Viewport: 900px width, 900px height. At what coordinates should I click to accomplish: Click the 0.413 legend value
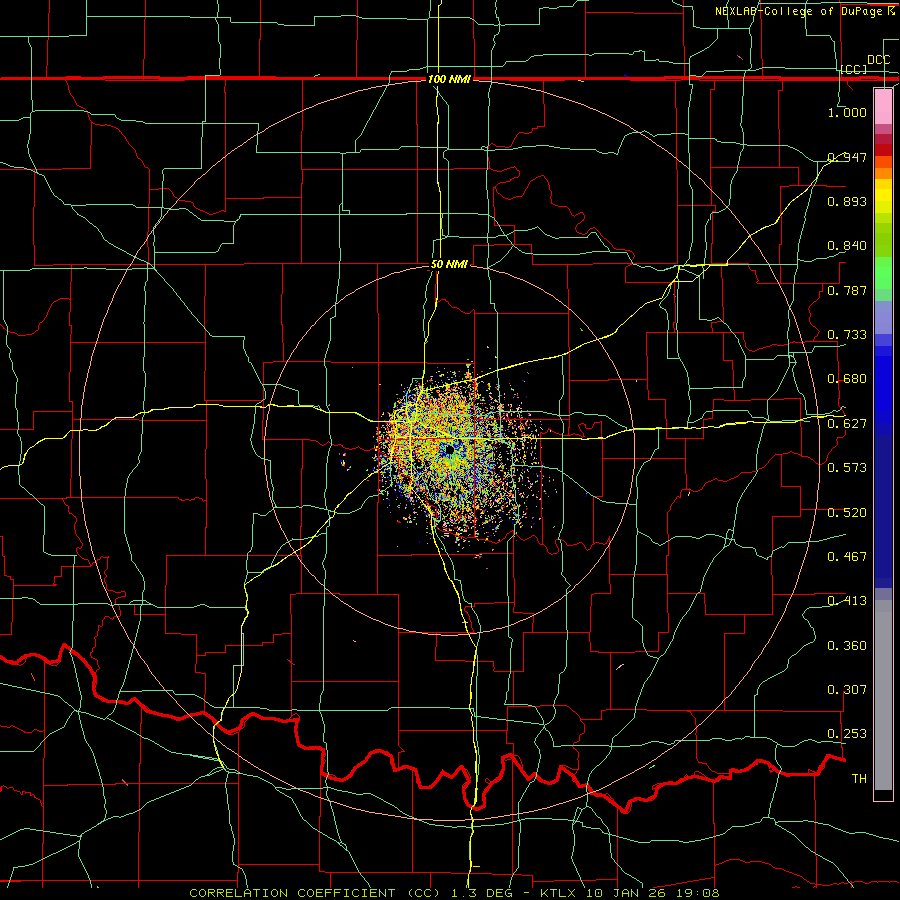pos(847,601)
